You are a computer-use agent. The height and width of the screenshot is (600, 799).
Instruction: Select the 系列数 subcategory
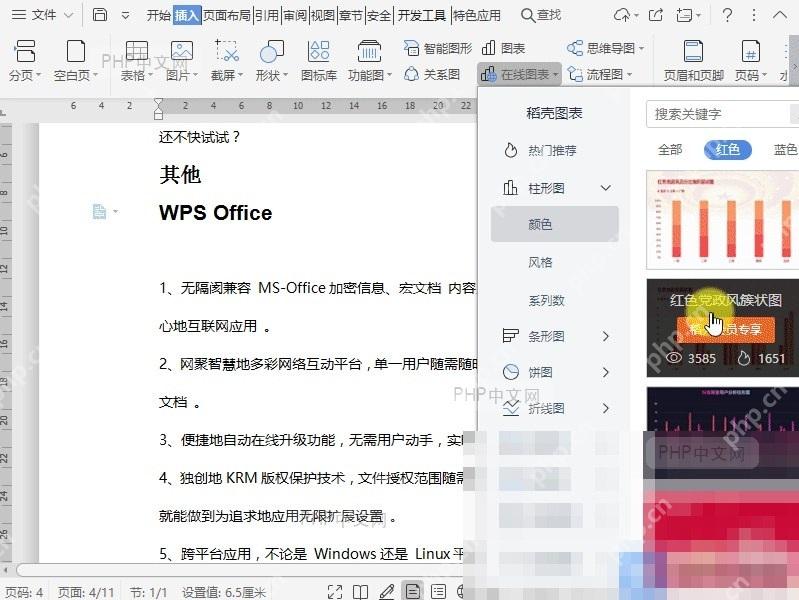(x=546, y=300)
